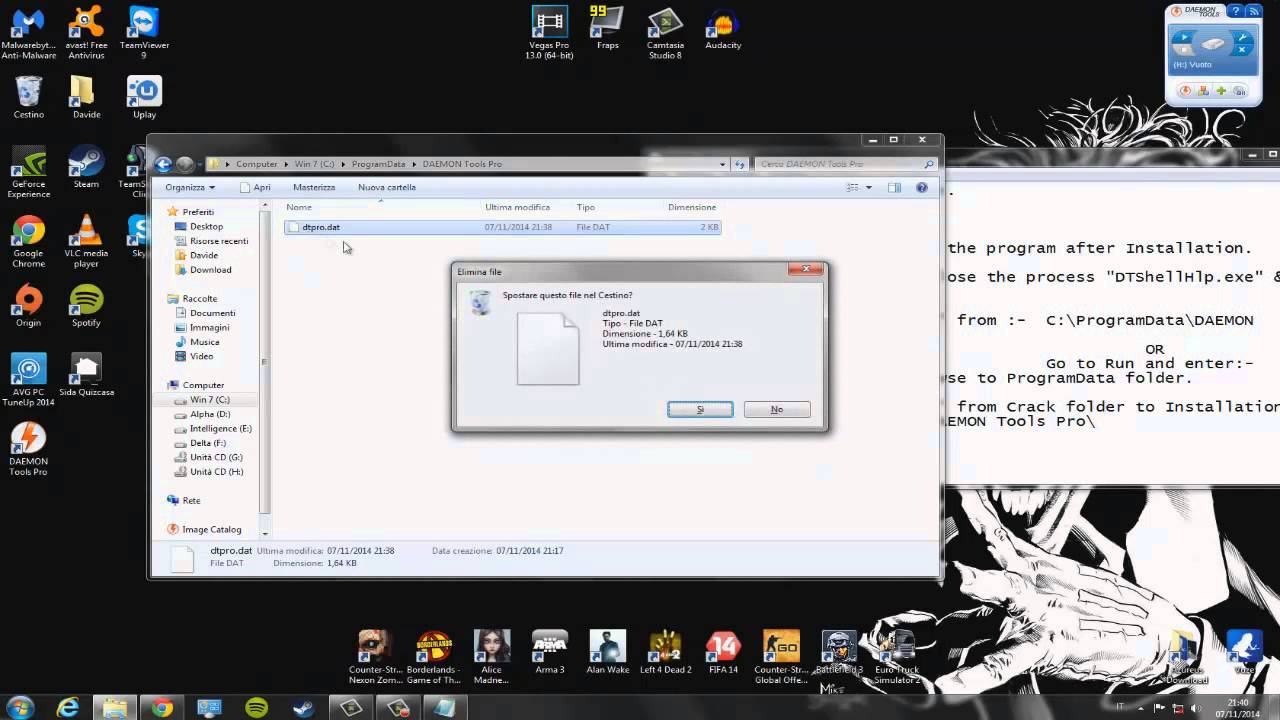1280x720 pixels.
Task: Select Video library in navigation pane
Action: [x=201, y=356]
